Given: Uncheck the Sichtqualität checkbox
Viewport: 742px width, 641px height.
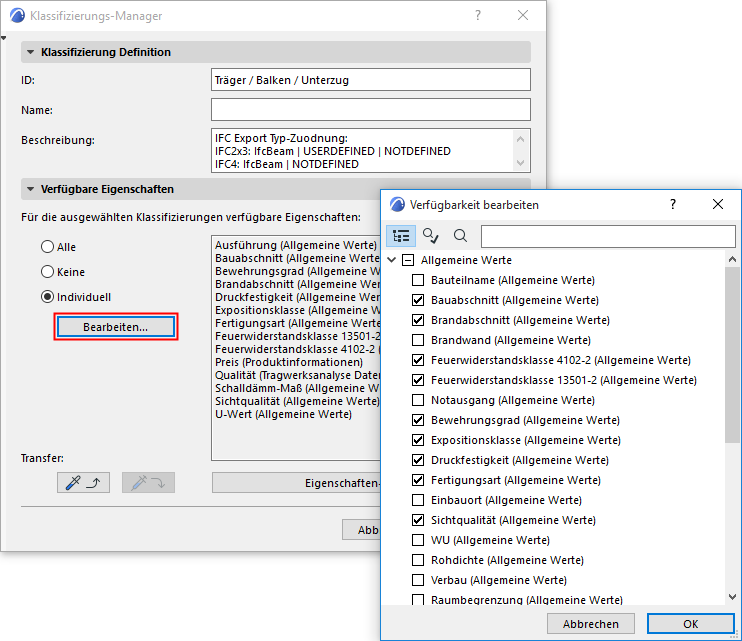Looking at the screenshot, I should pos(418,520).
